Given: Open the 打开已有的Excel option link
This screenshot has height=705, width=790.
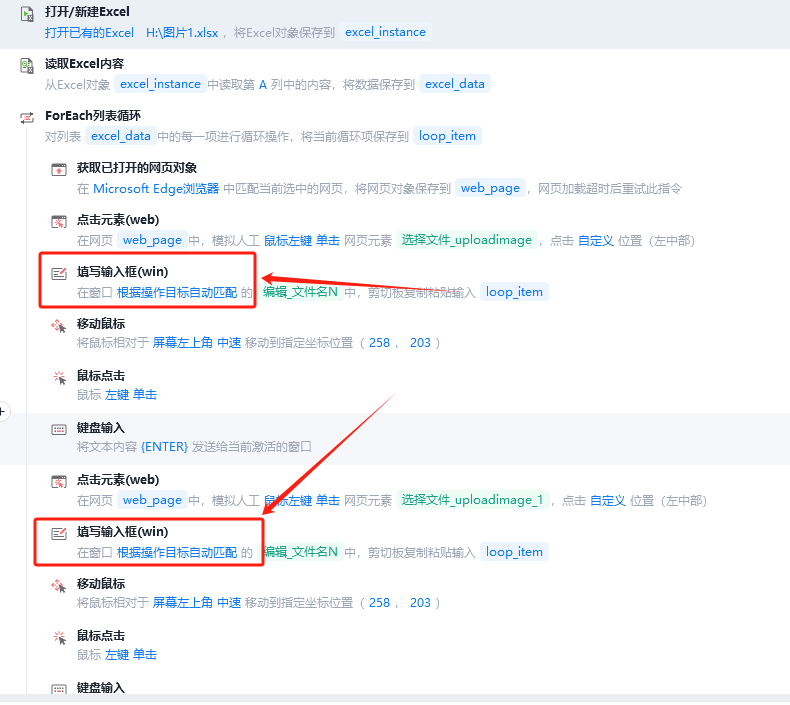Looking at the screenshot, I should 89,33.
